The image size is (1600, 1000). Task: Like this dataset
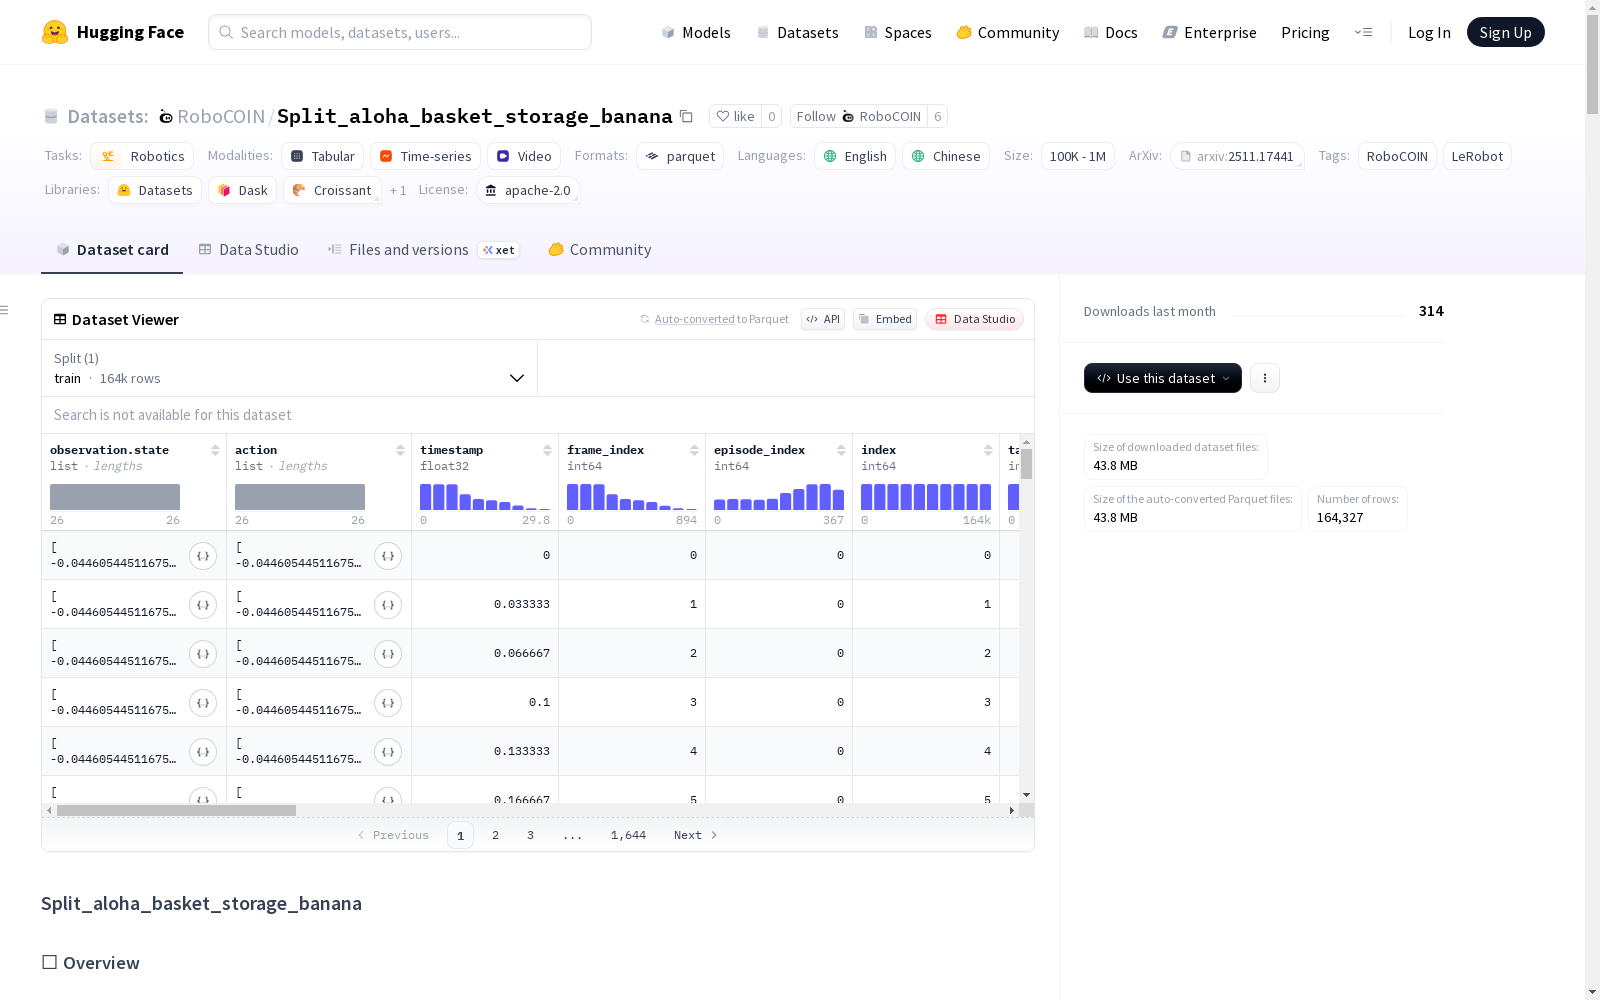click(735, 116)
